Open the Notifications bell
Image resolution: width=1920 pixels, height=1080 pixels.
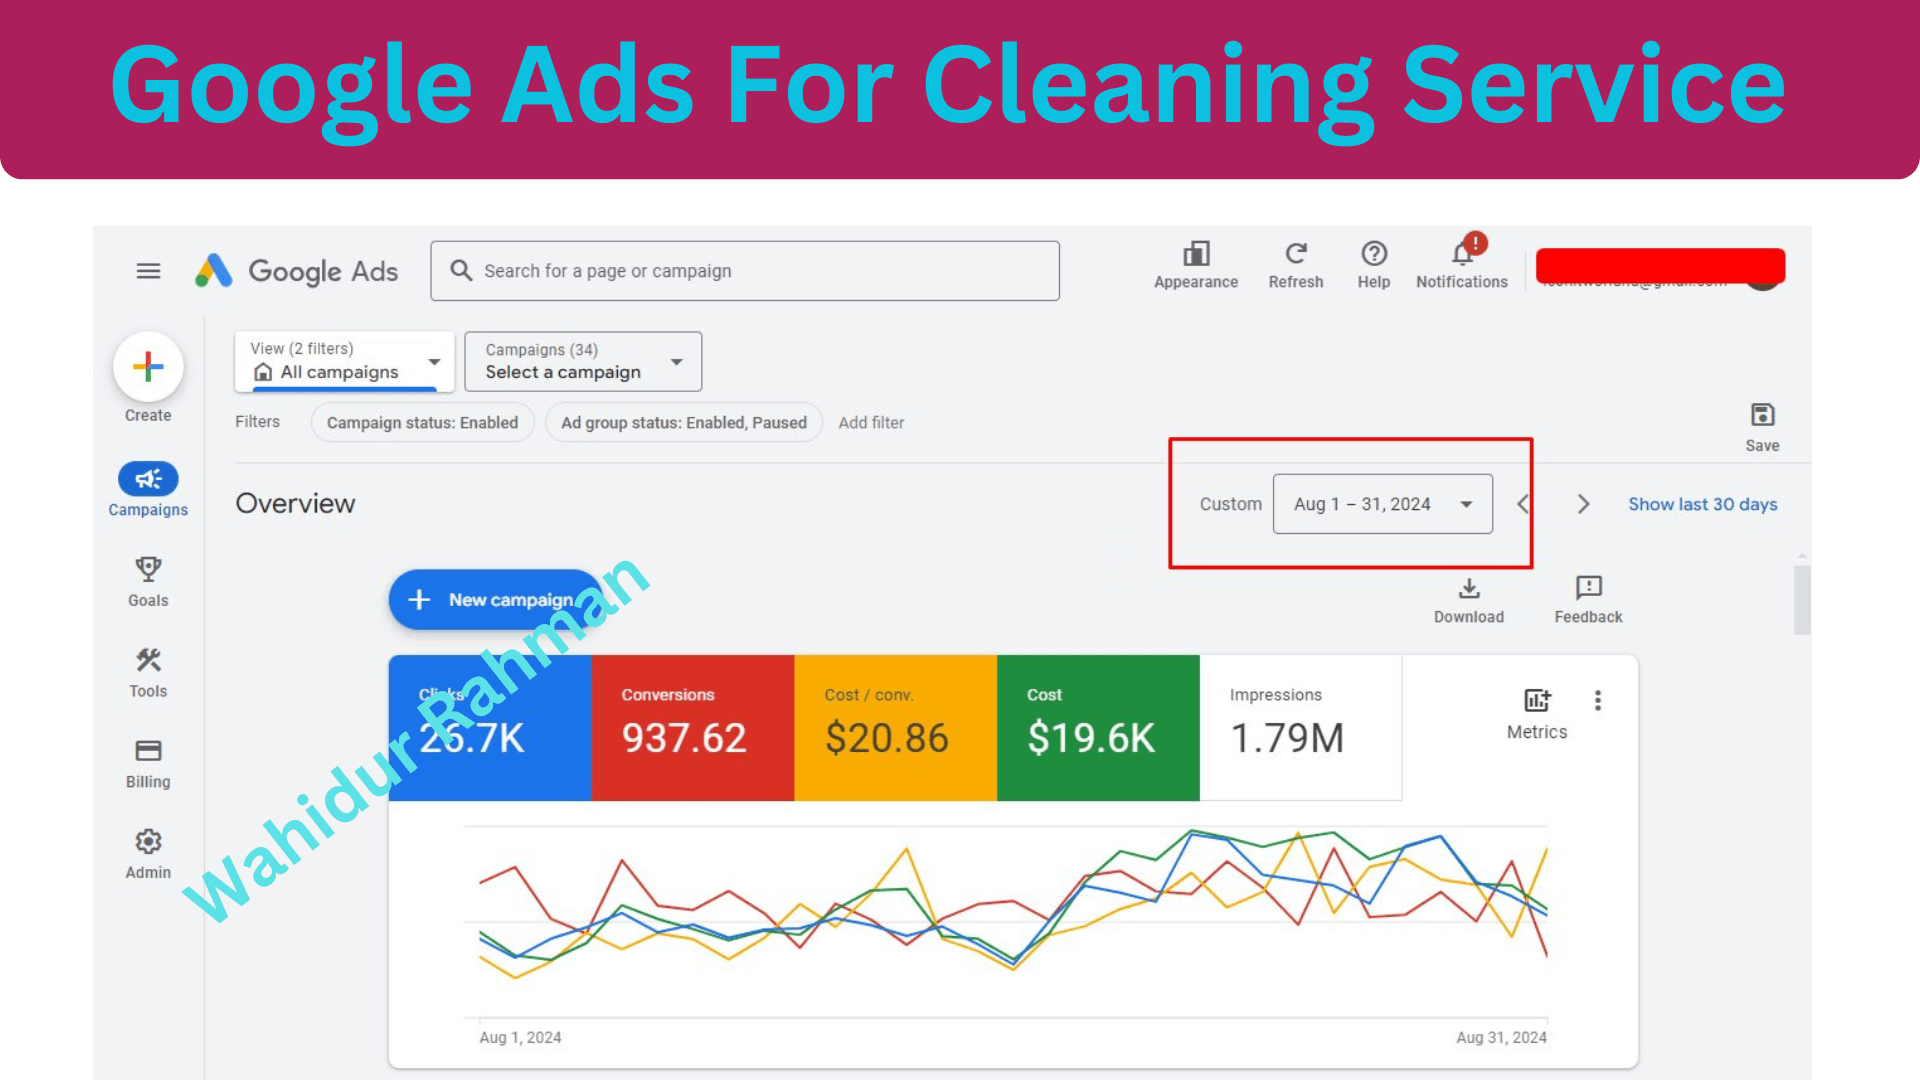pyautogui.click(x=1462, y=264)
